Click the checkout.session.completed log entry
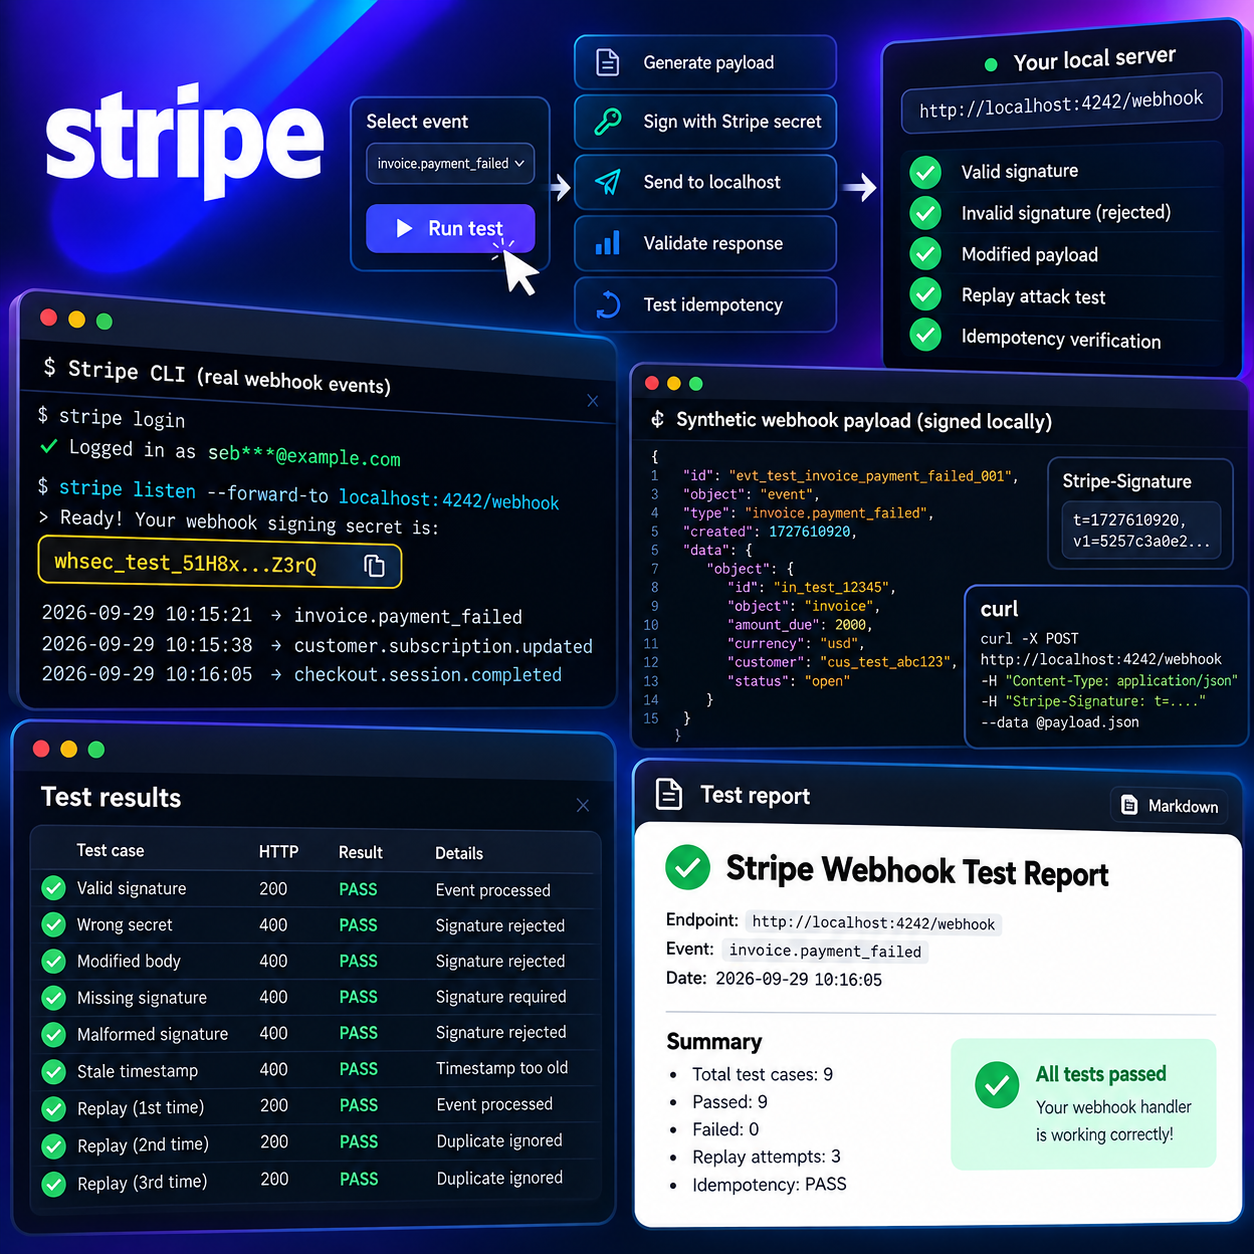This screenshot has height=1254, width=1254. point(428,675)
